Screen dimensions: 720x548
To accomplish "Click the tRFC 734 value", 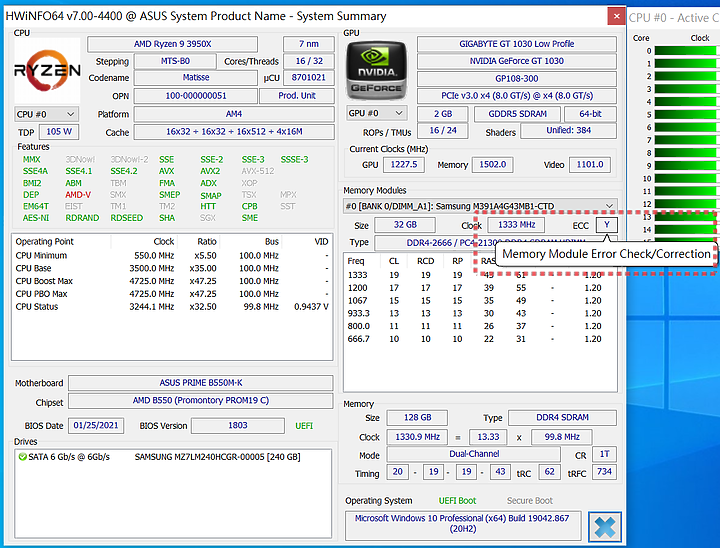I will [x=604, y=472].
